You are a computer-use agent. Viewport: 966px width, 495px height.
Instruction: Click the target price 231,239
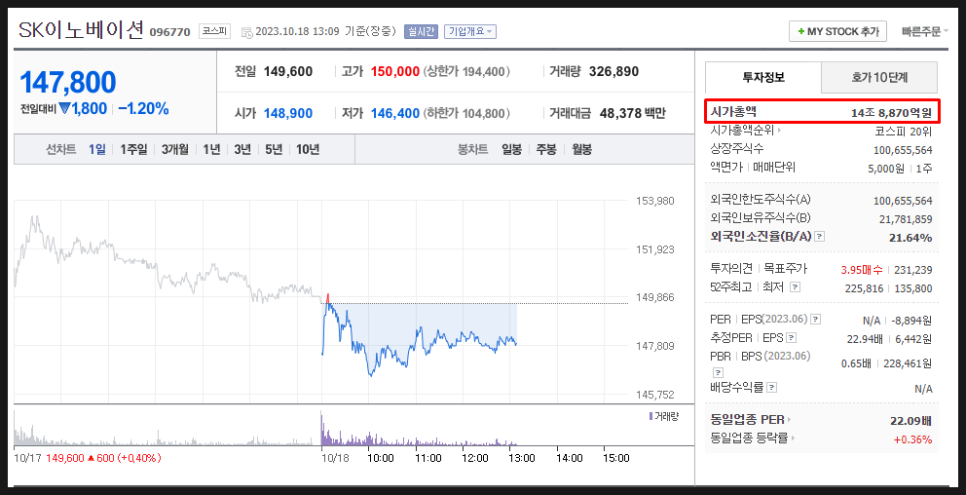(915, 270)
